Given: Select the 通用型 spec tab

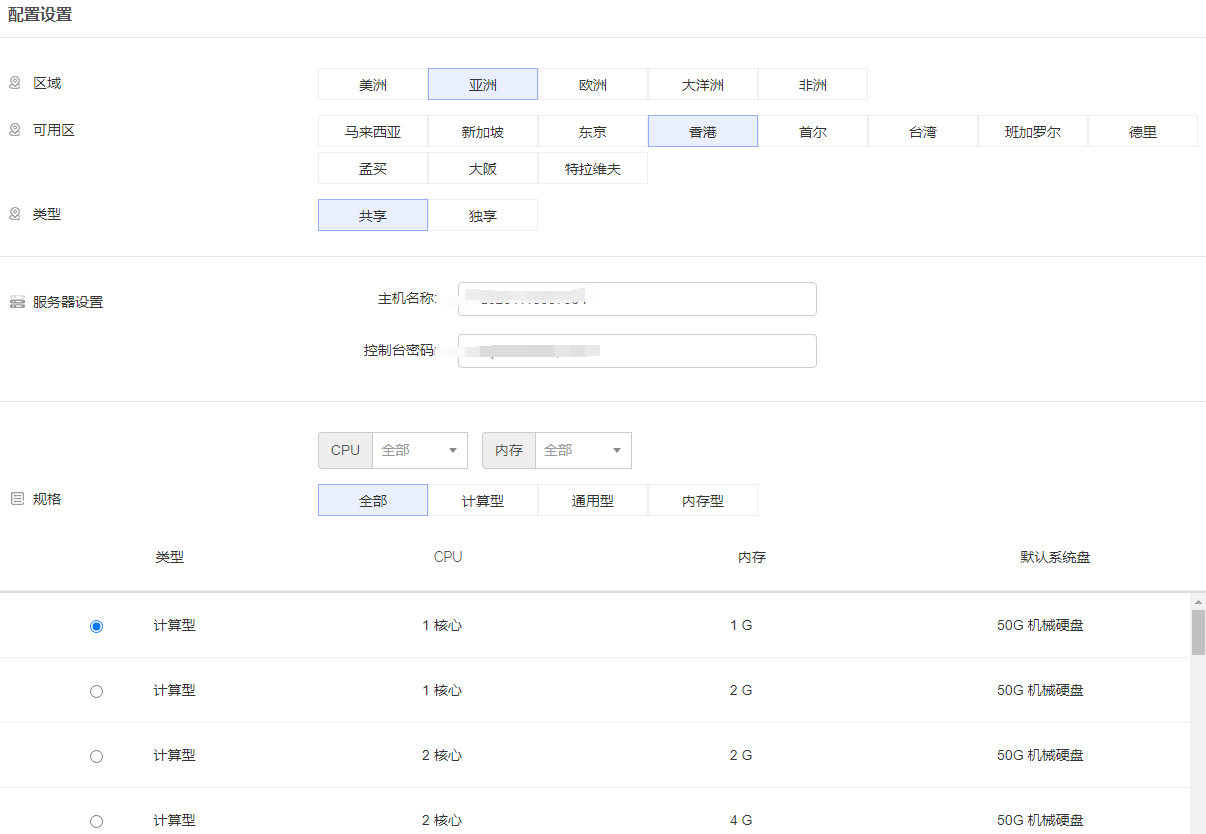Looking at the screenshot, I should pos(593,500).
